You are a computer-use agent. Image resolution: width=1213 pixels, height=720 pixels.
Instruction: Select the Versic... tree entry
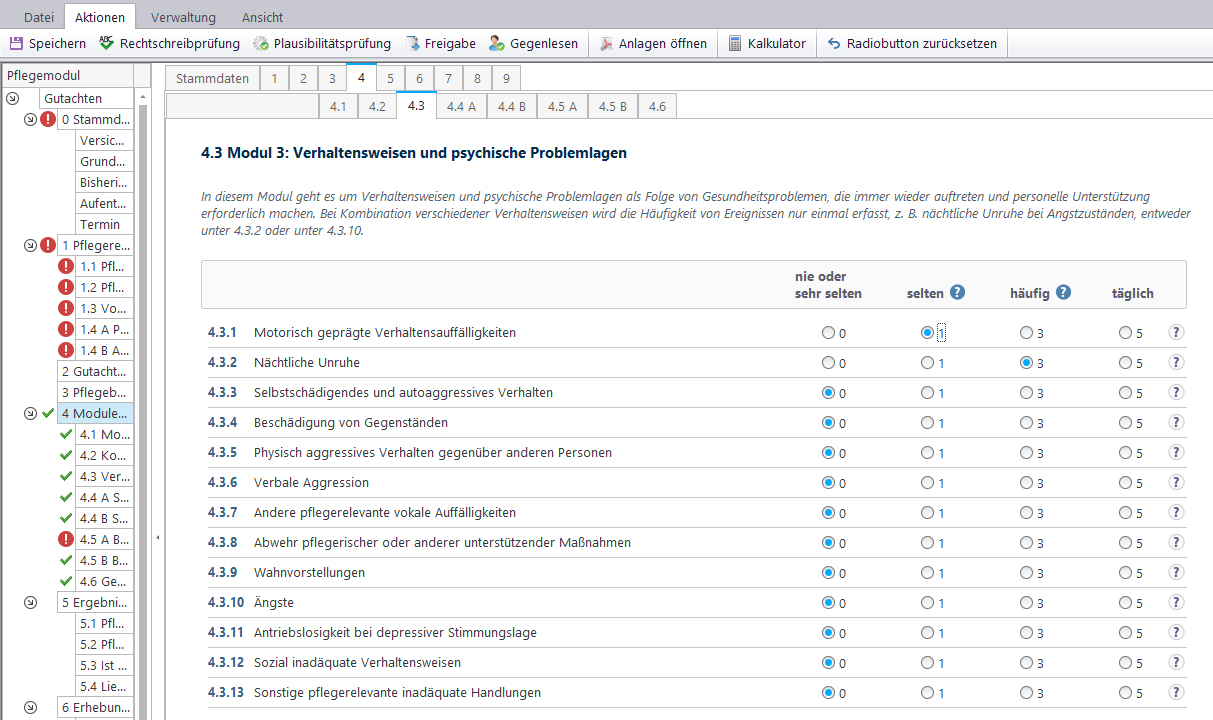(x=104, y=141)
